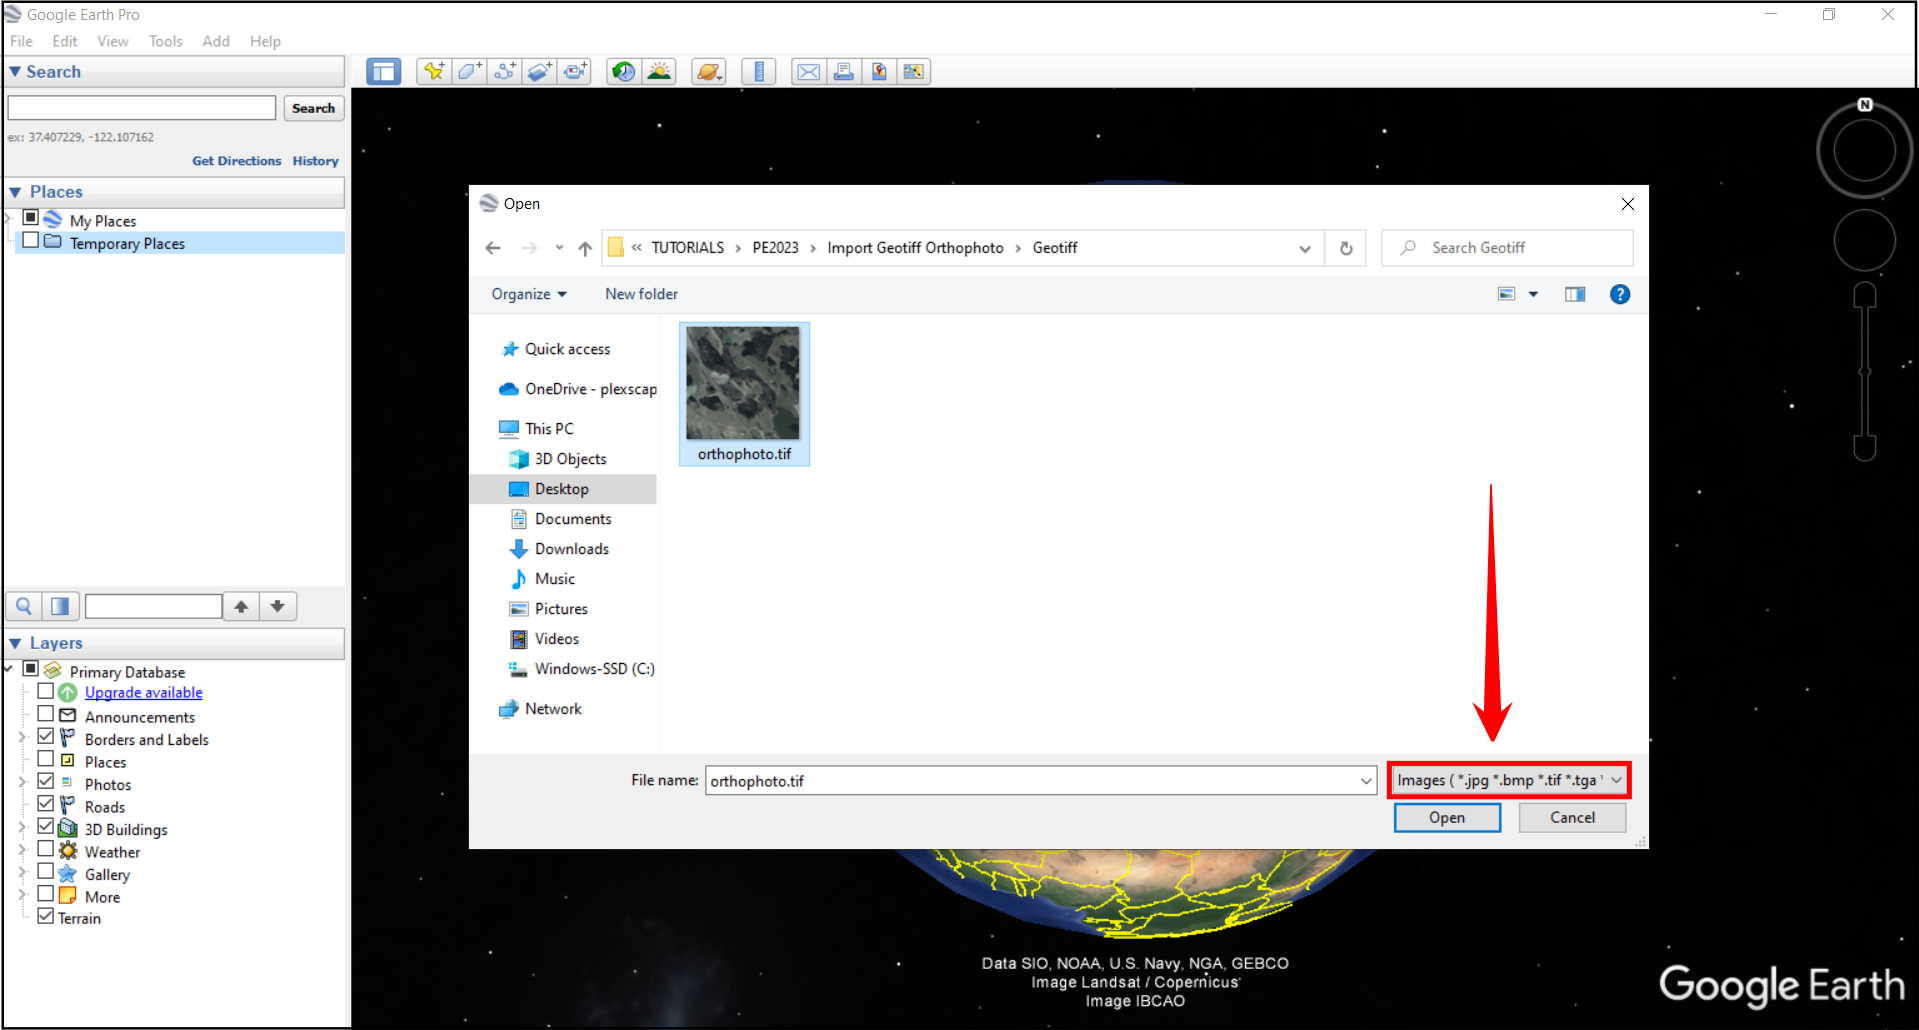
Task: Toggle the My Places checkbox
Action: pyautogui.click(x=31, y=218)
